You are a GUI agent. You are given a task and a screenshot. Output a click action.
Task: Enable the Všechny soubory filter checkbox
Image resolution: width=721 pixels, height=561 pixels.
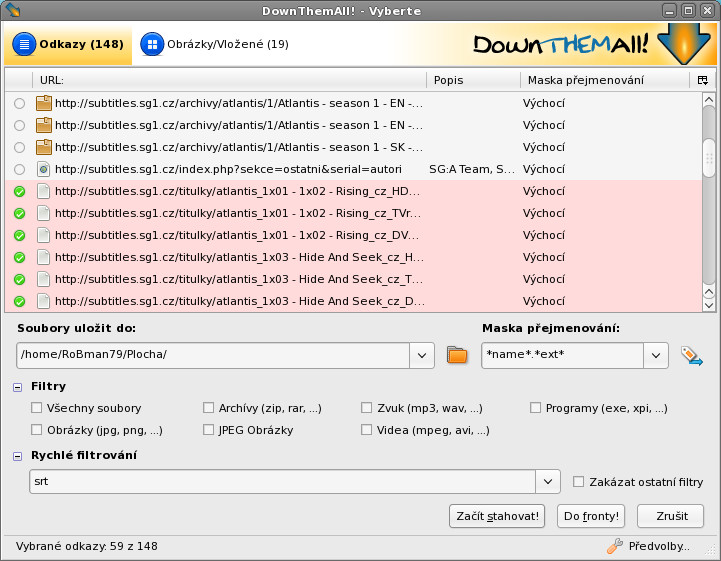pos(37,408)
